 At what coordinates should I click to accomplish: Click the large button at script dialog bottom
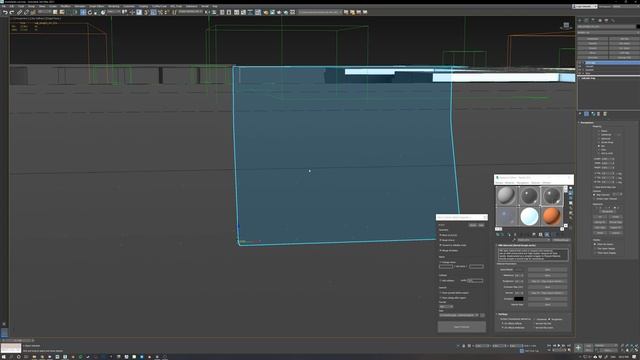point(462,327)
